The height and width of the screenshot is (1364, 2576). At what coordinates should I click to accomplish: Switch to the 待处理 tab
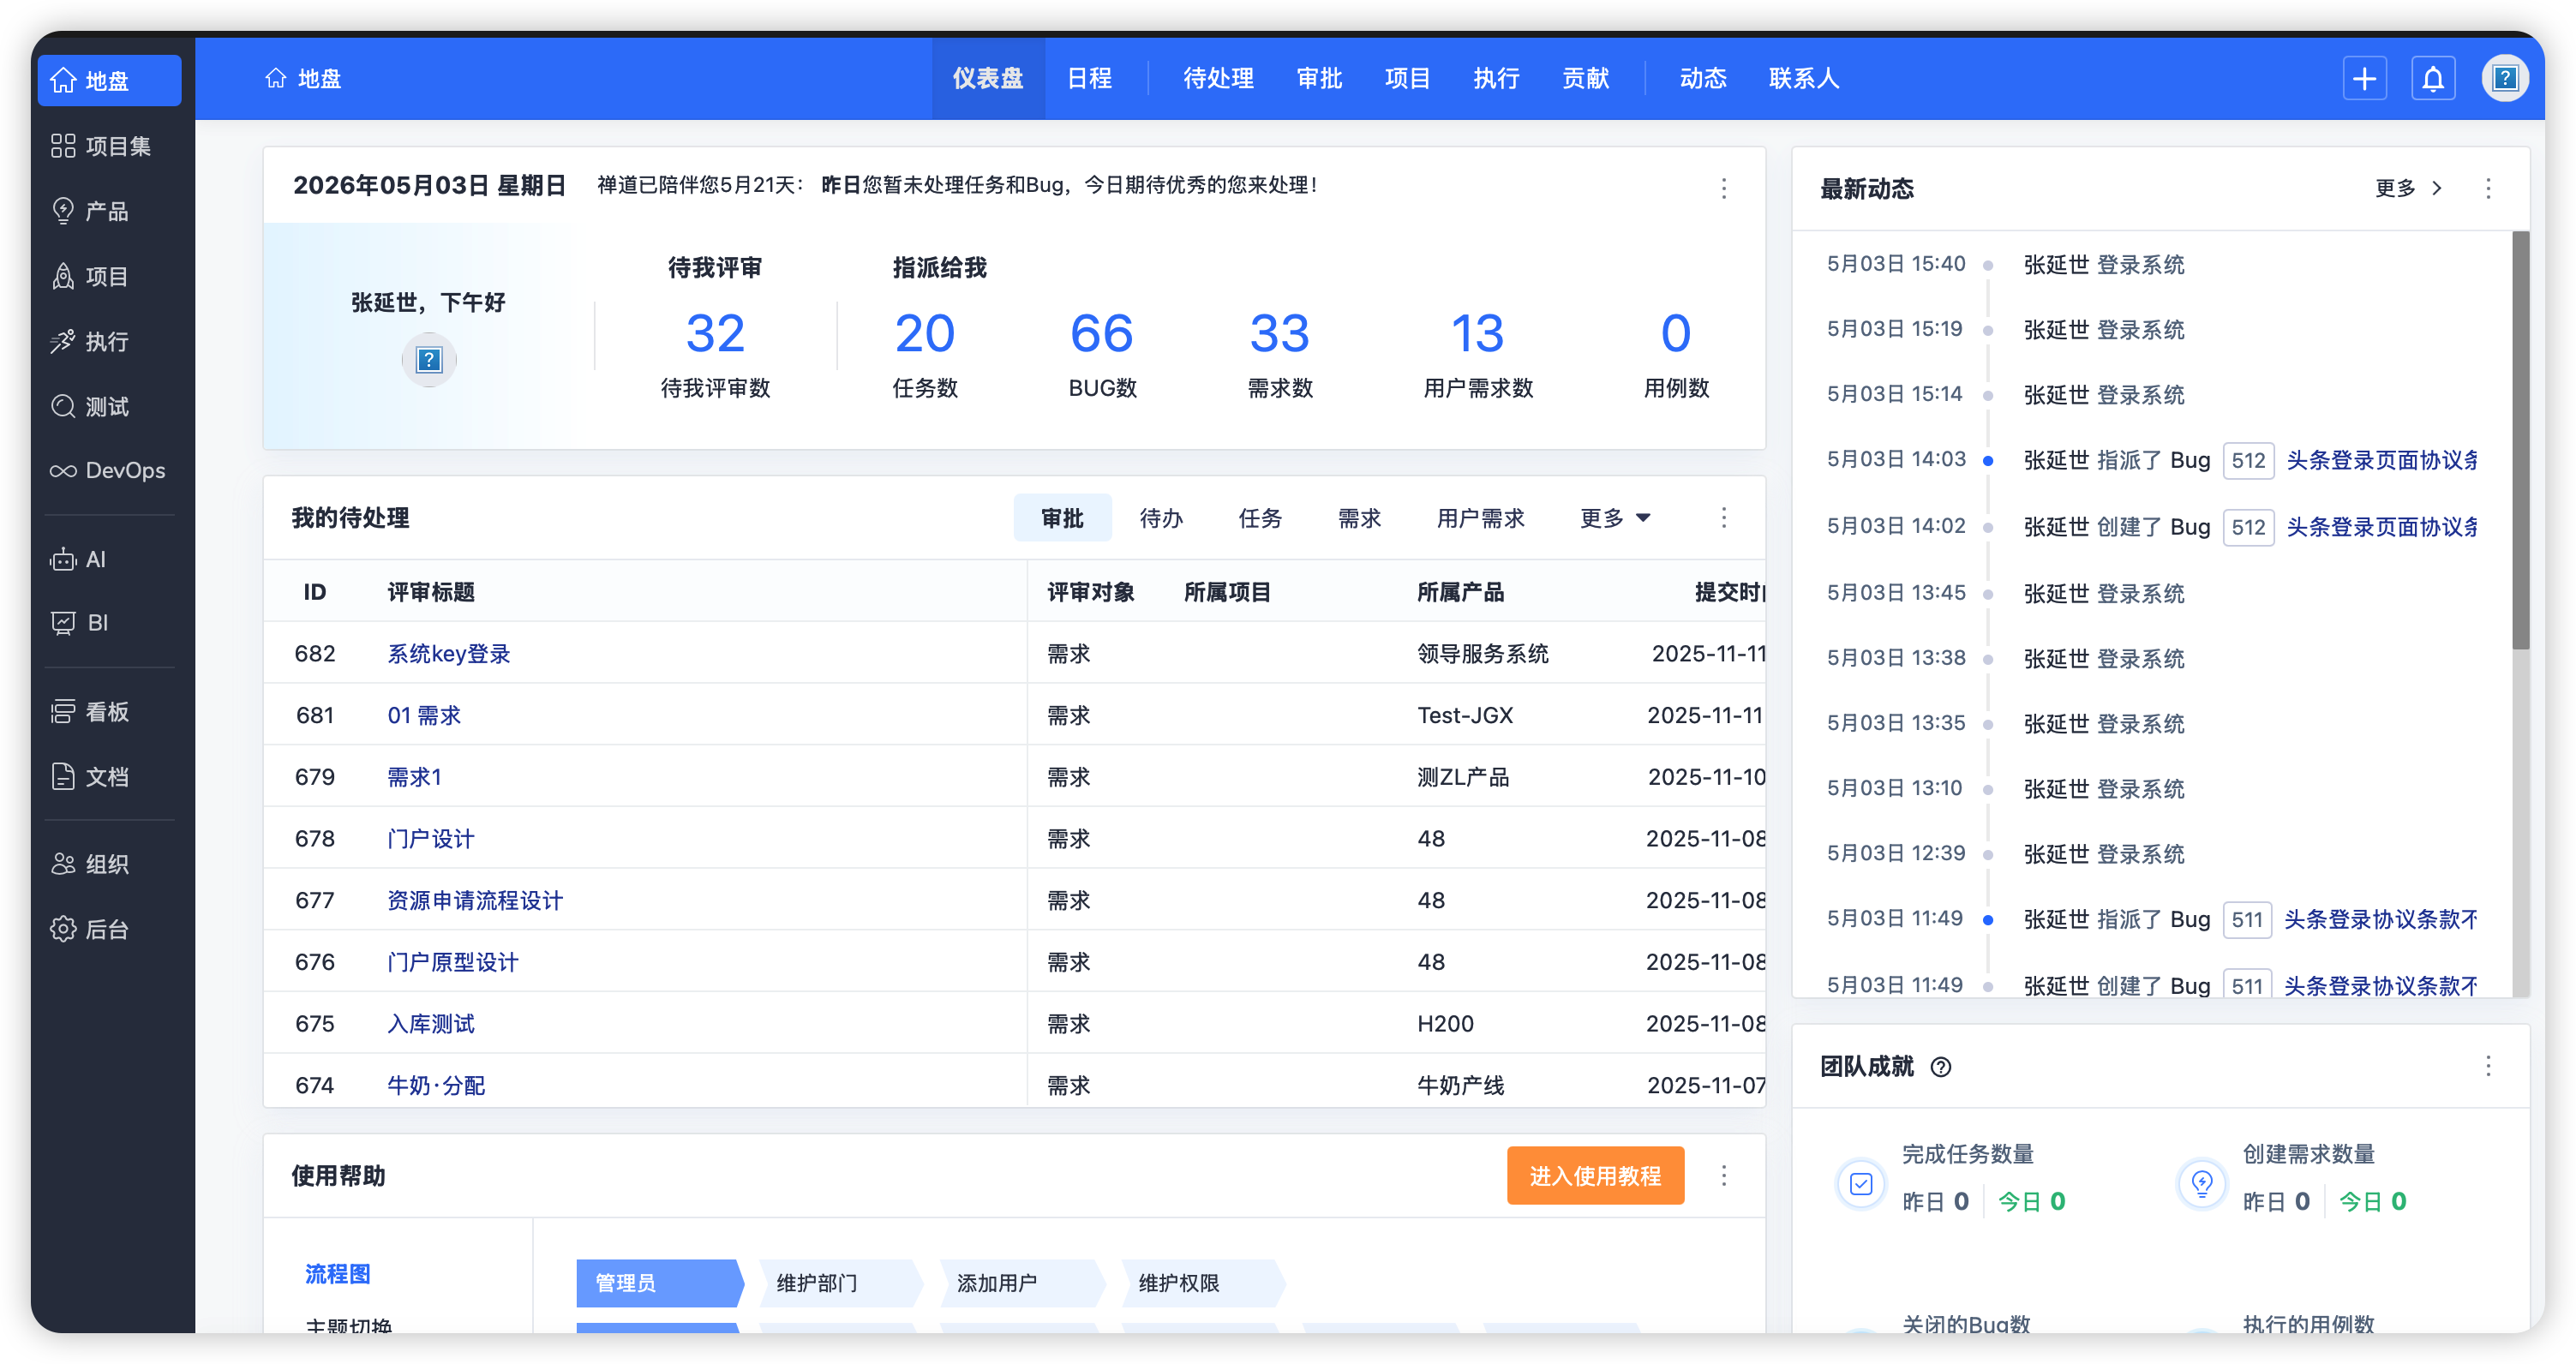point(1218,78)
